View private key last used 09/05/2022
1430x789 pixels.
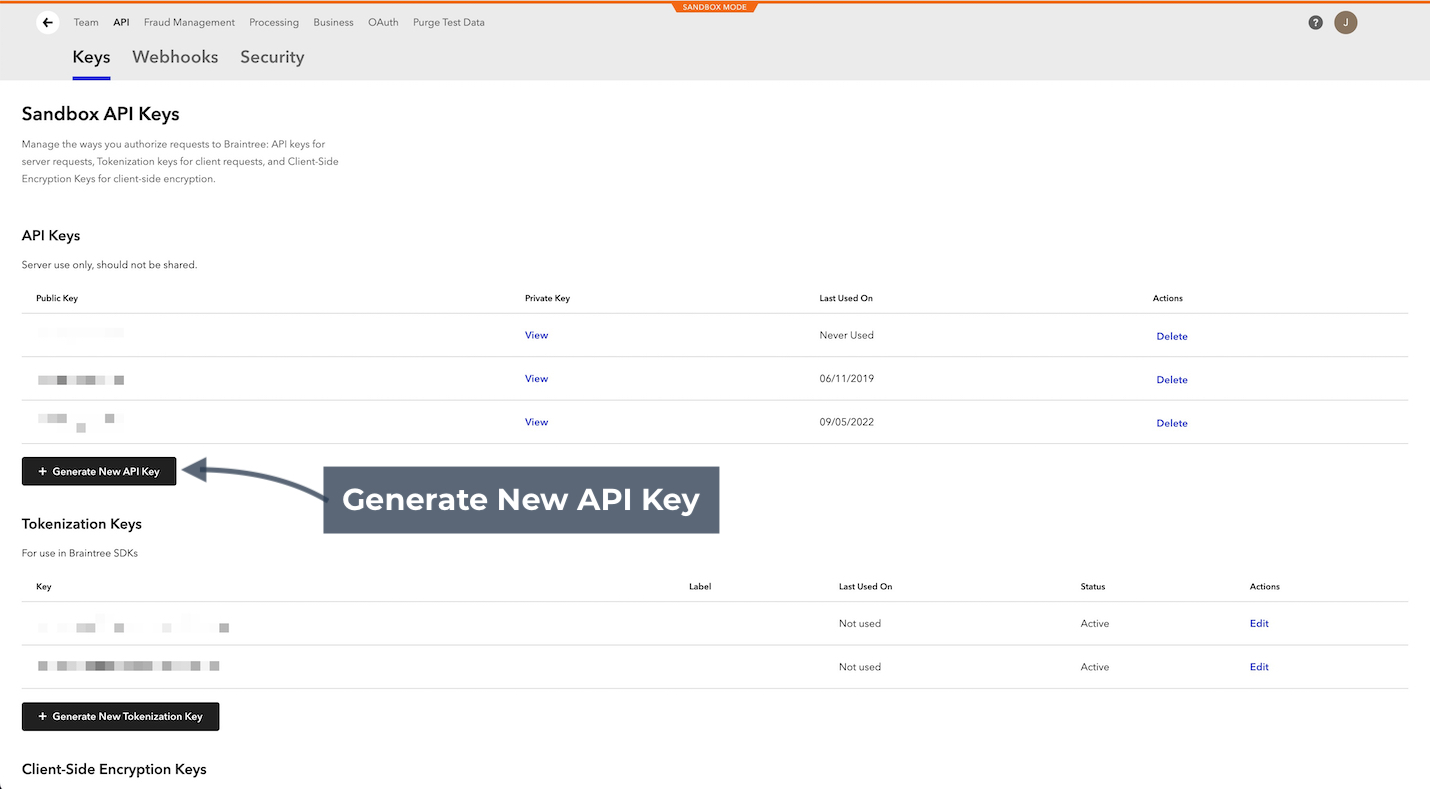536,422
